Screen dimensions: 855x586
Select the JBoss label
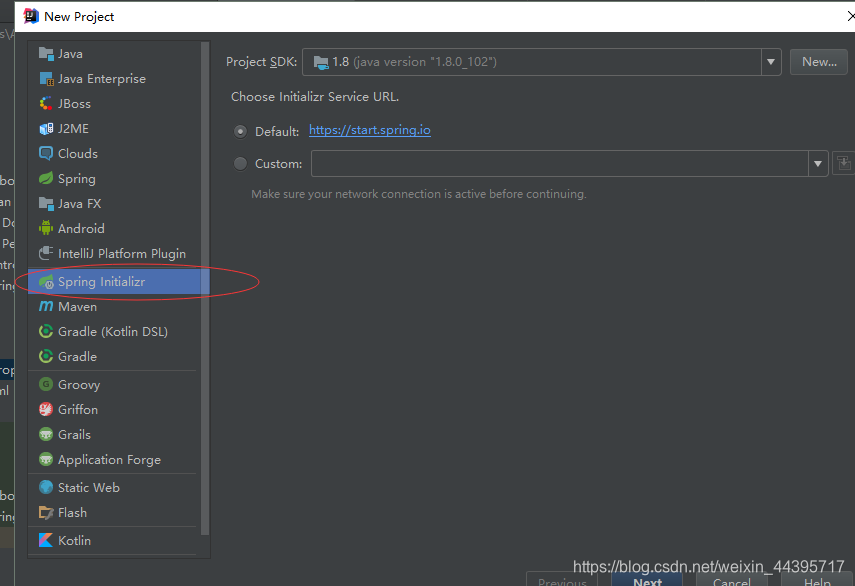[x=74, y=104]
